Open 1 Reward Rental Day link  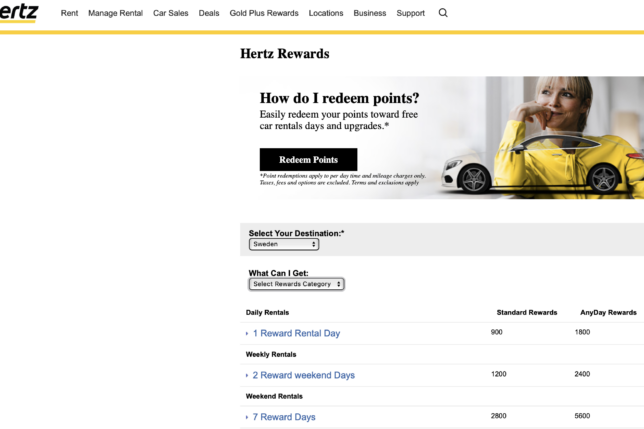pyautogui.click(x=297, y=333)
